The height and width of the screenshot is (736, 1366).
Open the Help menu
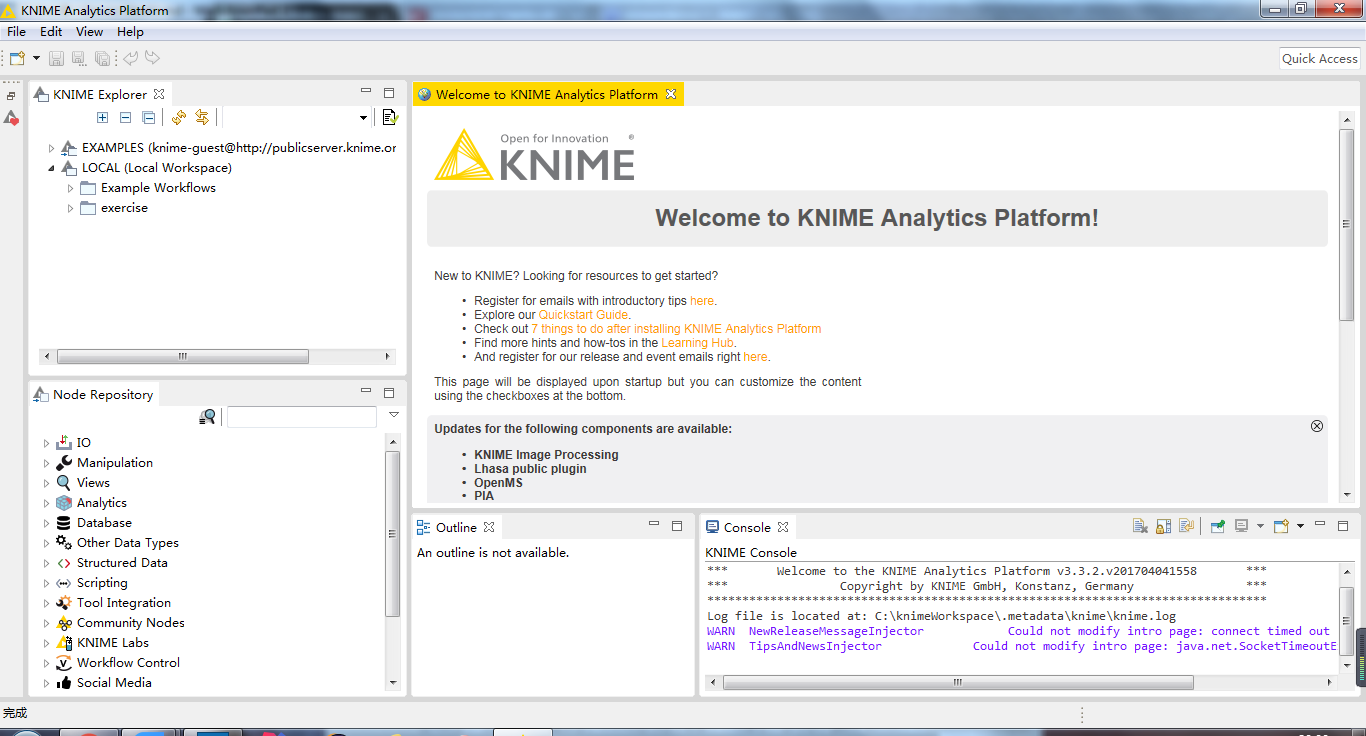130,32
